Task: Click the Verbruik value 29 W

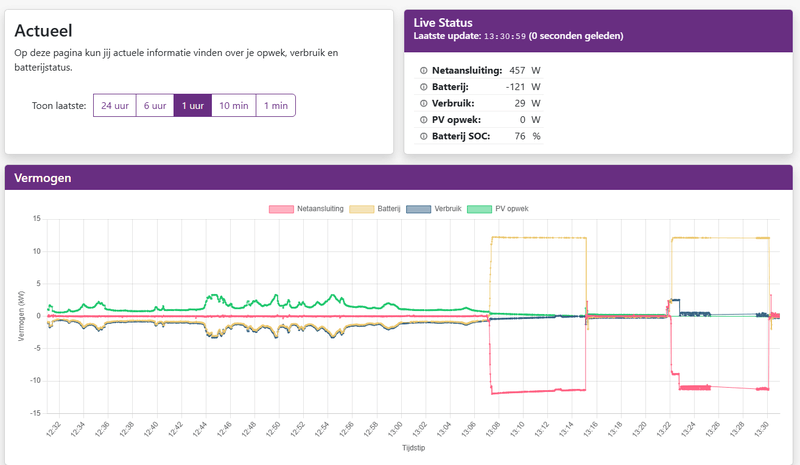Action: coord(527,103)
